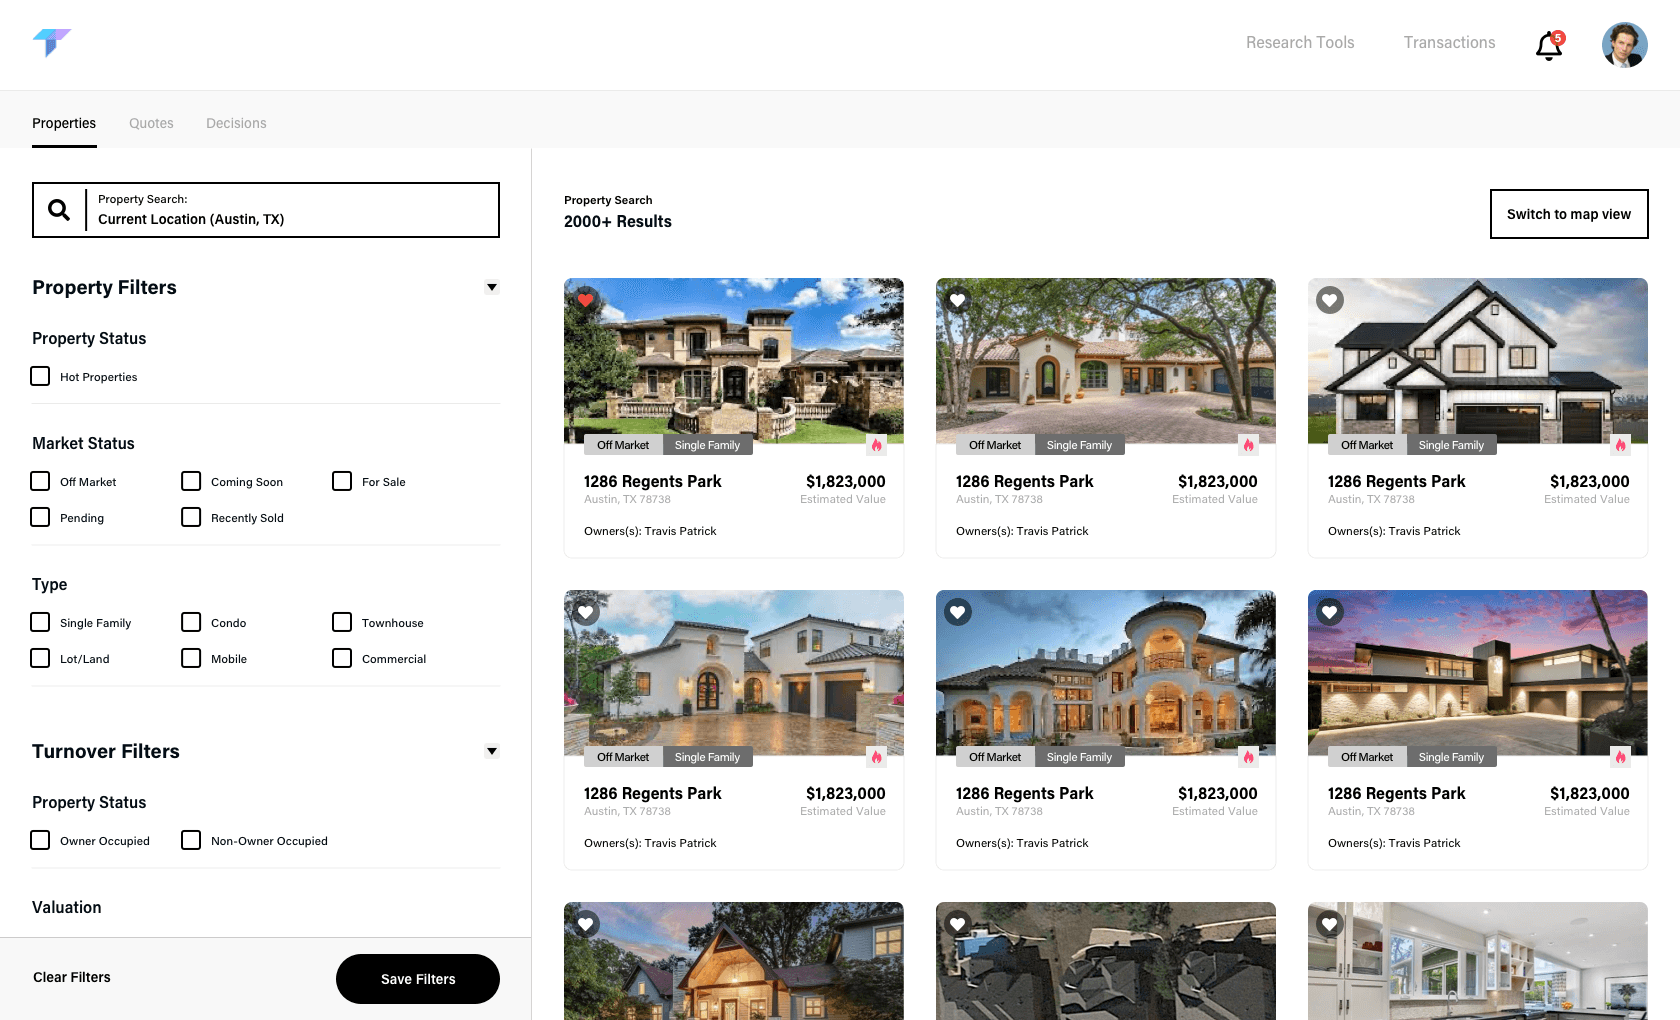Open the user profile avatar
This screenshot has height=1020, width=1680.
(x=1625, y=45)
